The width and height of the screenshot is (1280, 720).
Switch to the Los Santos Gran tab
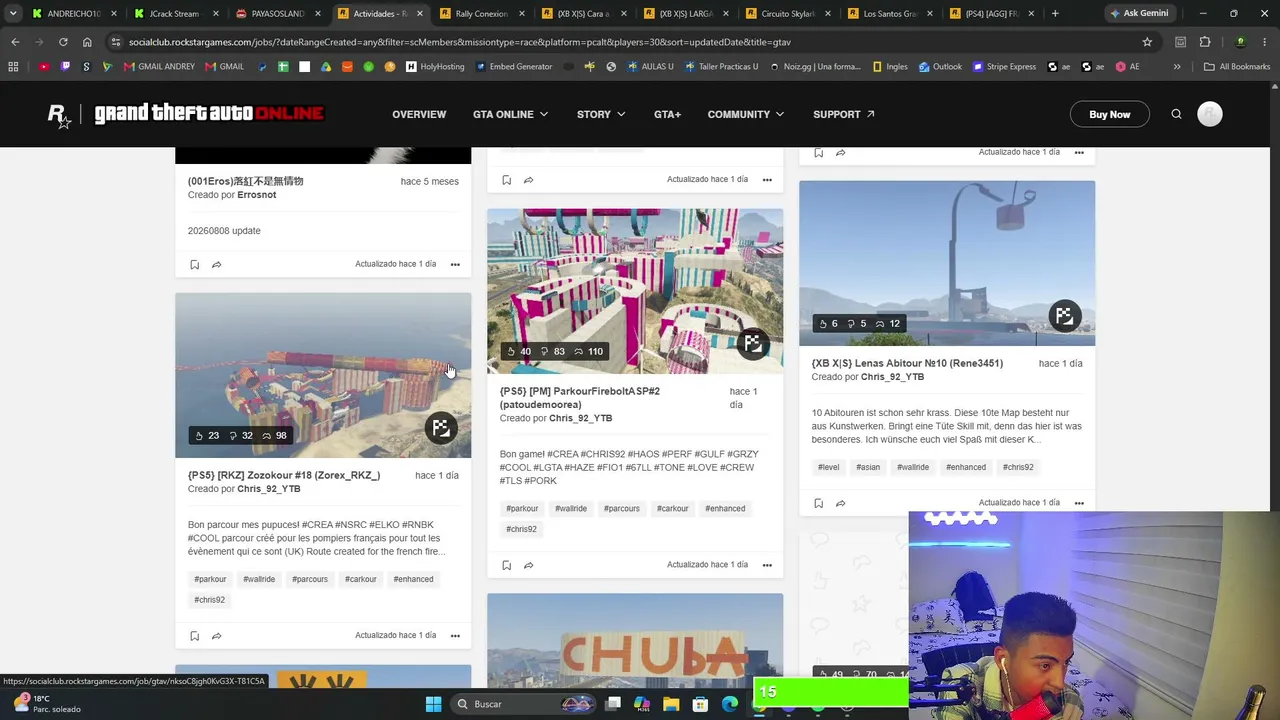click(x=889, y=14)
